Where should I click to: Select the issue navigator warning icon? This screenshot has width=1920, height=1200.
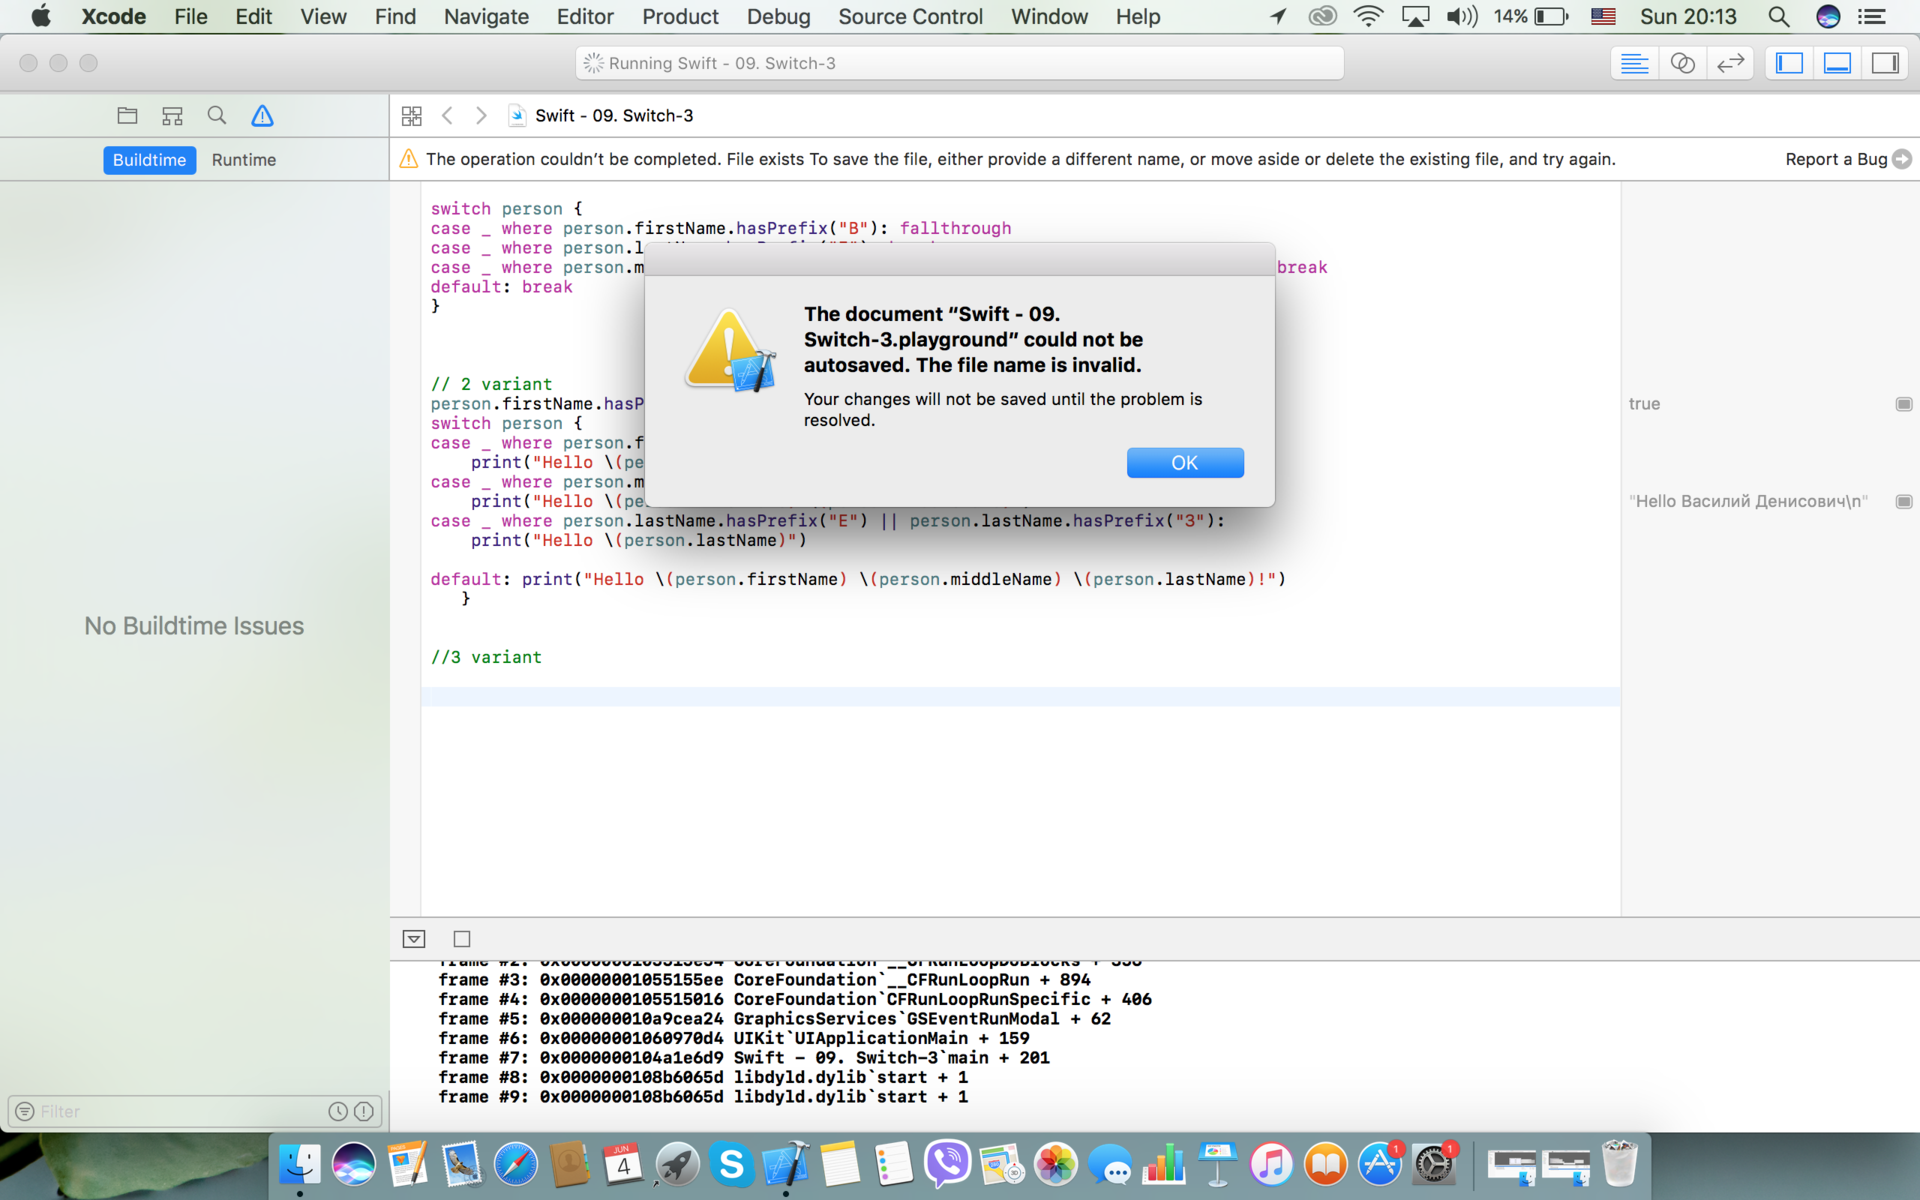(262, 115)
